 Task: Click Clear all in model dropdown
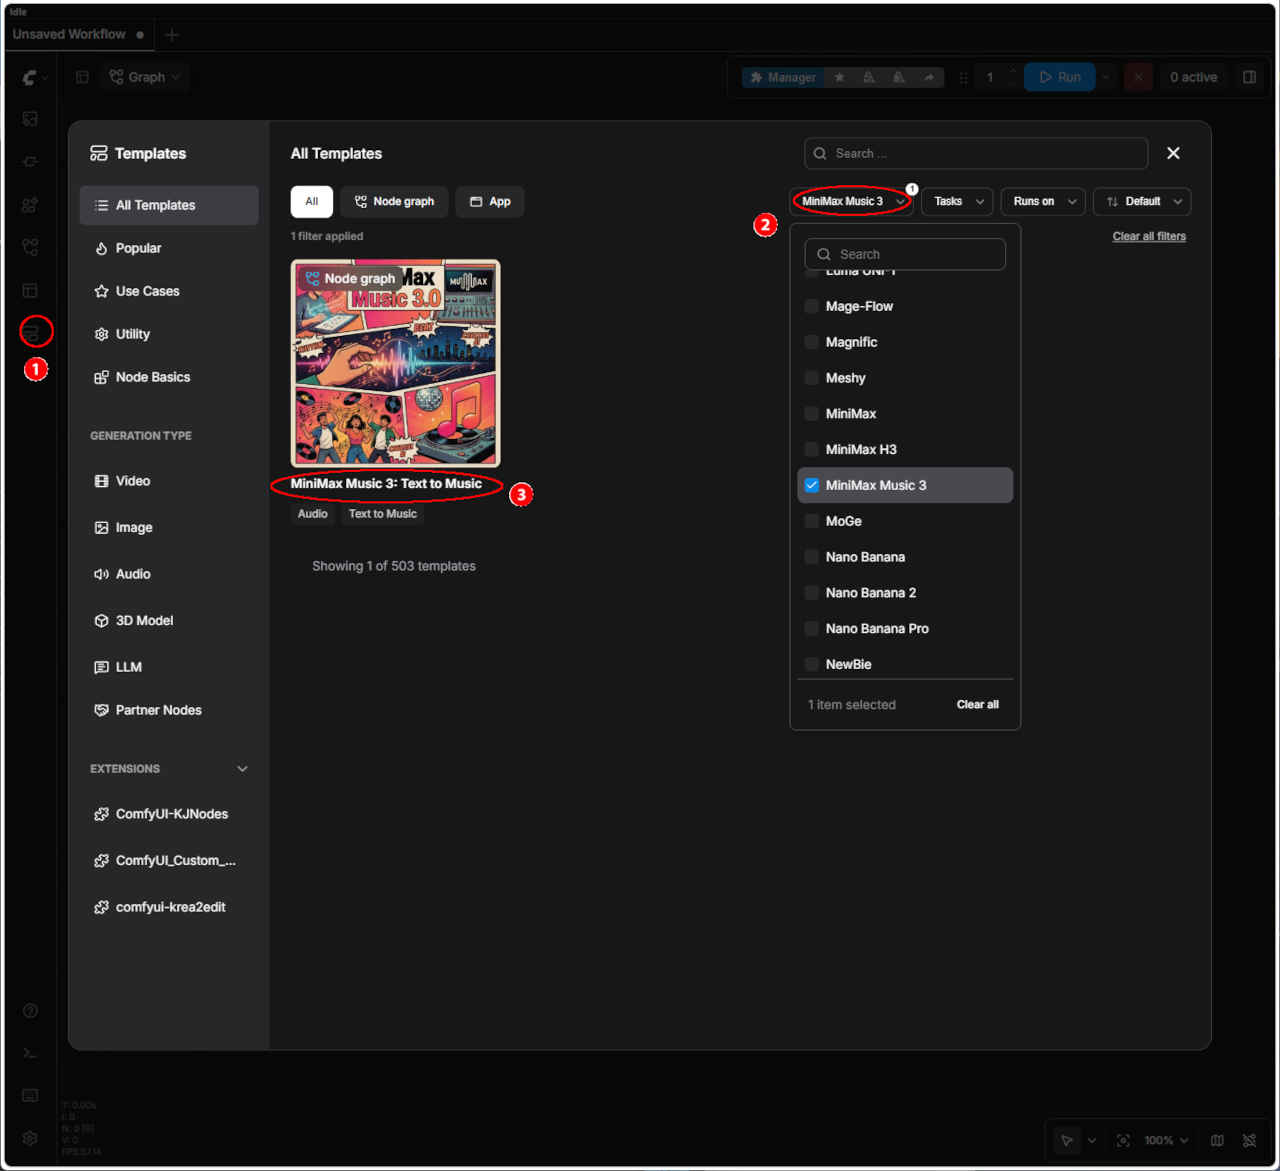pyautogui.click(x=977, y=704)
